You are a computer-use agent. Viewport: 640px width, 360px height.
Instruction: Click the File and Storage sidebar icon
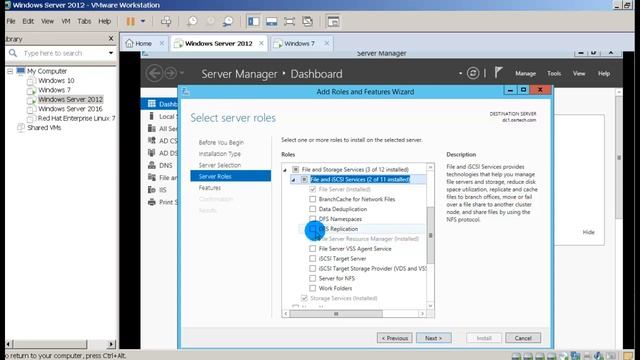pos(151,177)
